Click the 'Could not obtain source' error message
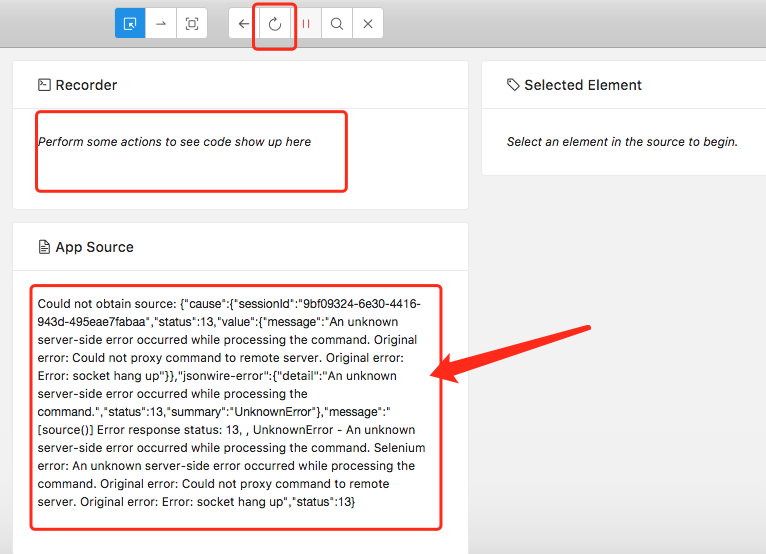 (232, 403)
